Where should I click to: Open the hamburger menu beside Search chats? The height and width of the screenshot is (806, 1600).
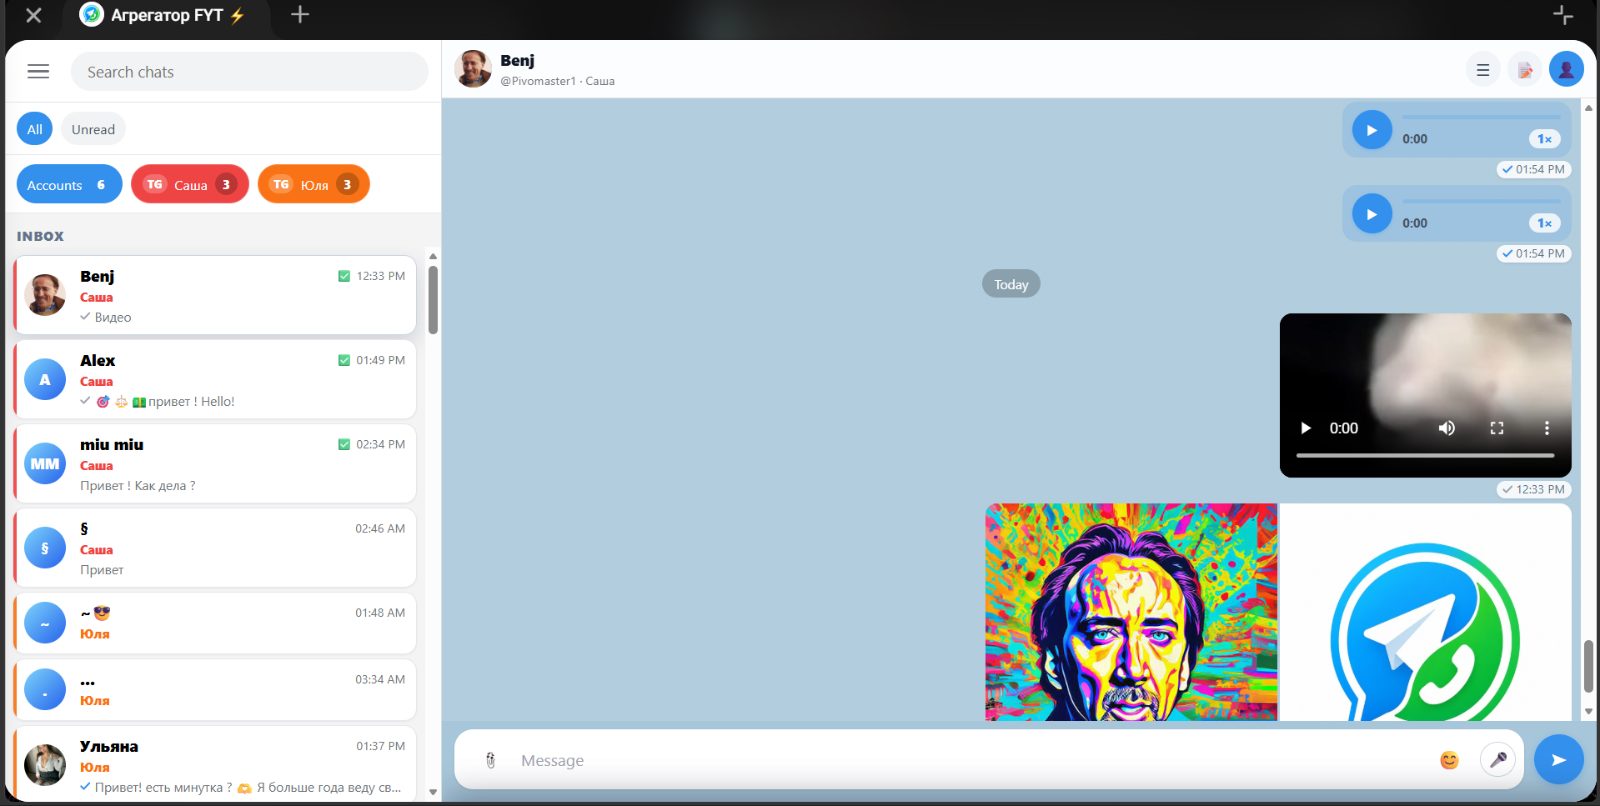click(x=38, y=71)
